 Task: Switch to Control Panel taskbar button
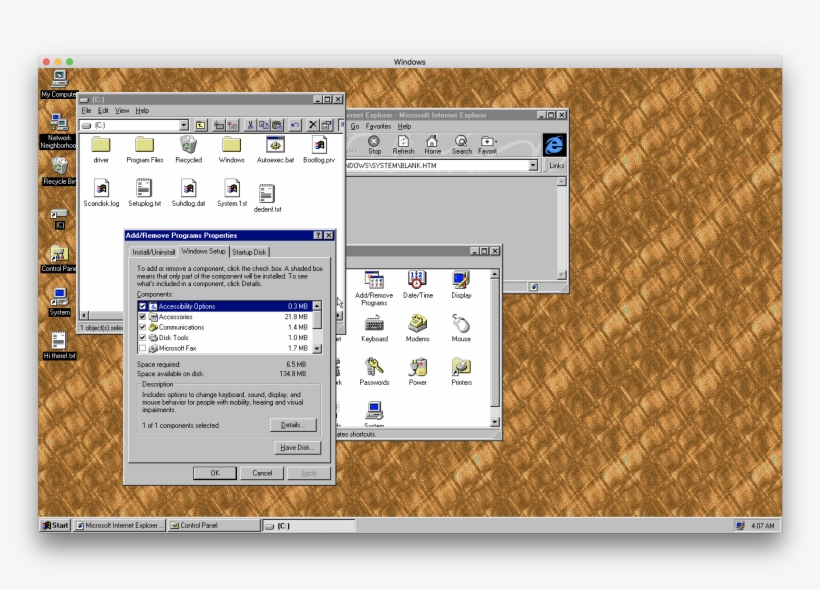click(x=213, y=525)
